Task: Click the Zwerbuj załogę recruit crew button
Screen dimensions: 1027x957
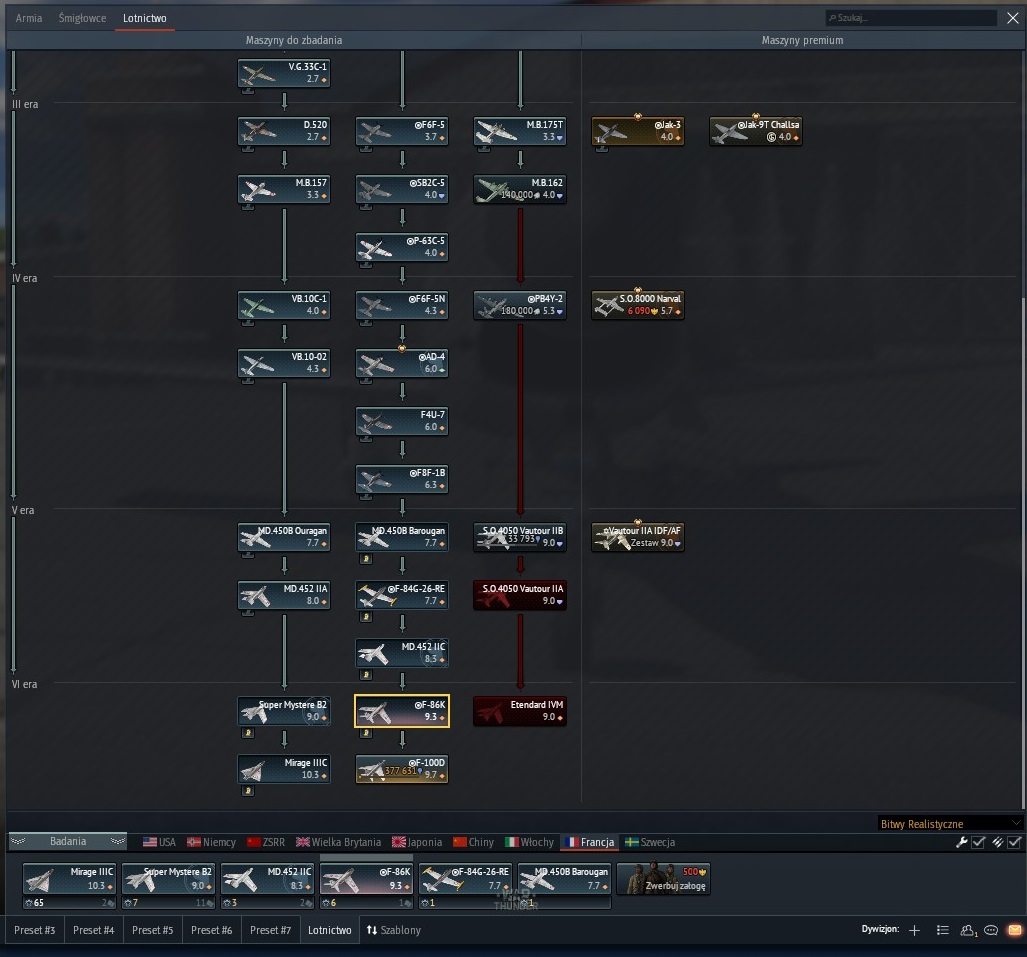Action: pos(663,878)
